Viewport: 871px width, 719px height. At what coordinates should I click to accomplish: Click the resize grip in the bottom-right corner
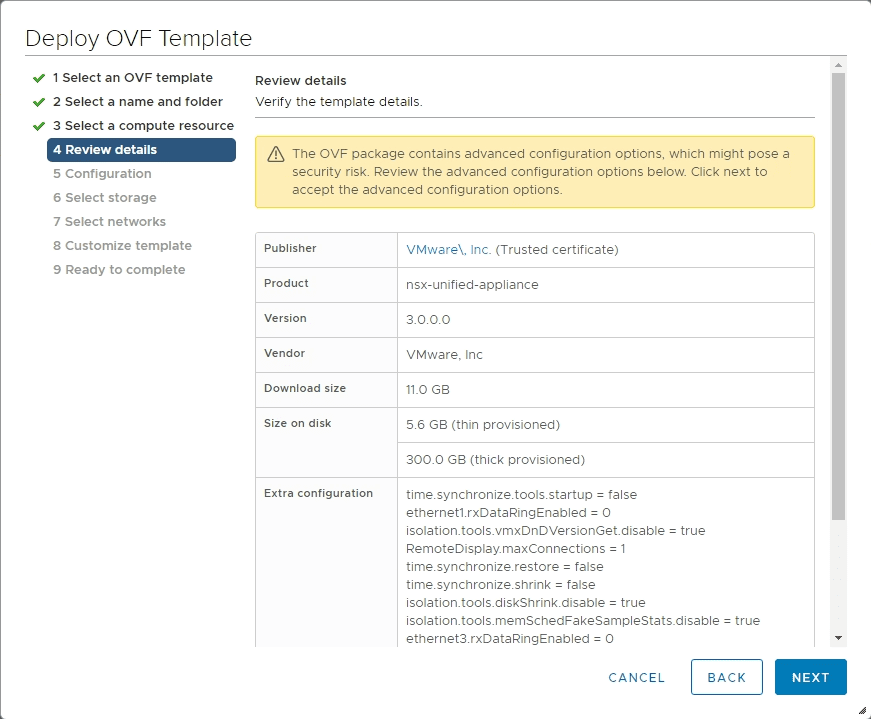pos(864,712)
